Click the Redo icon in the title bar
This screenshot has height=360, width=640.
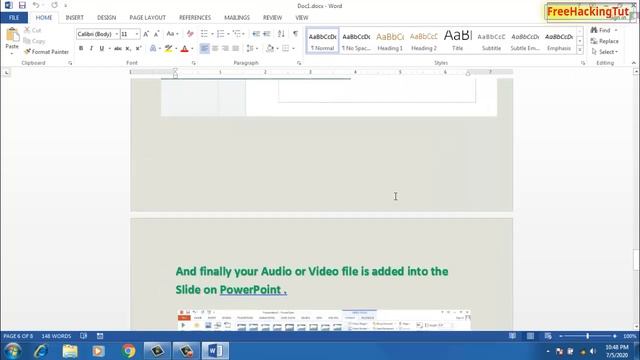pyautogui.click(x=54, y=5)
